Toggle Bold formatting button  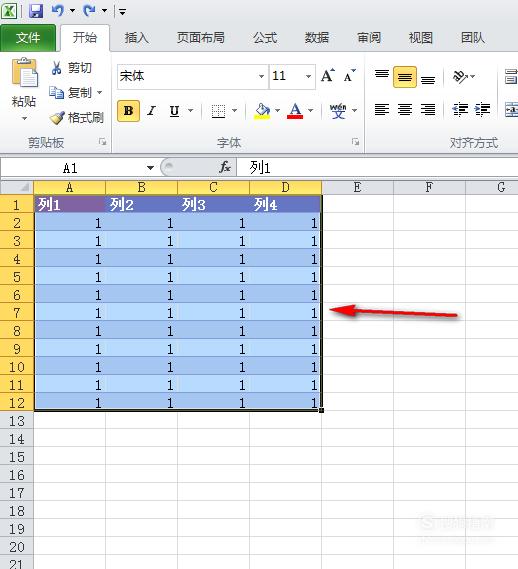click(x=129, y=111)
